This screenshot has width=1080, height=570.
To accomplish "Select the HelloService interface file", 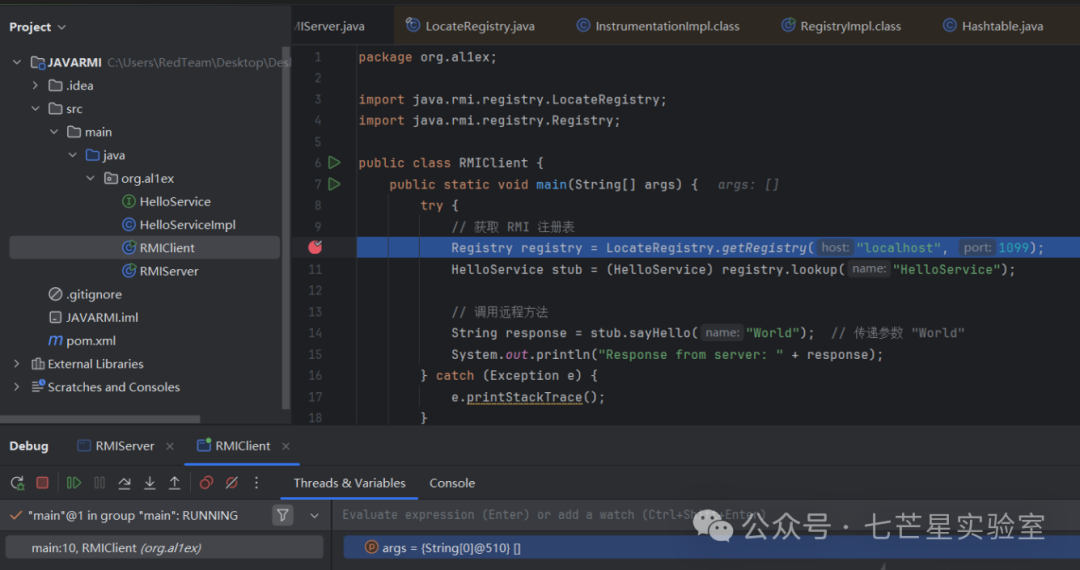I will click(x=166, y=202).
